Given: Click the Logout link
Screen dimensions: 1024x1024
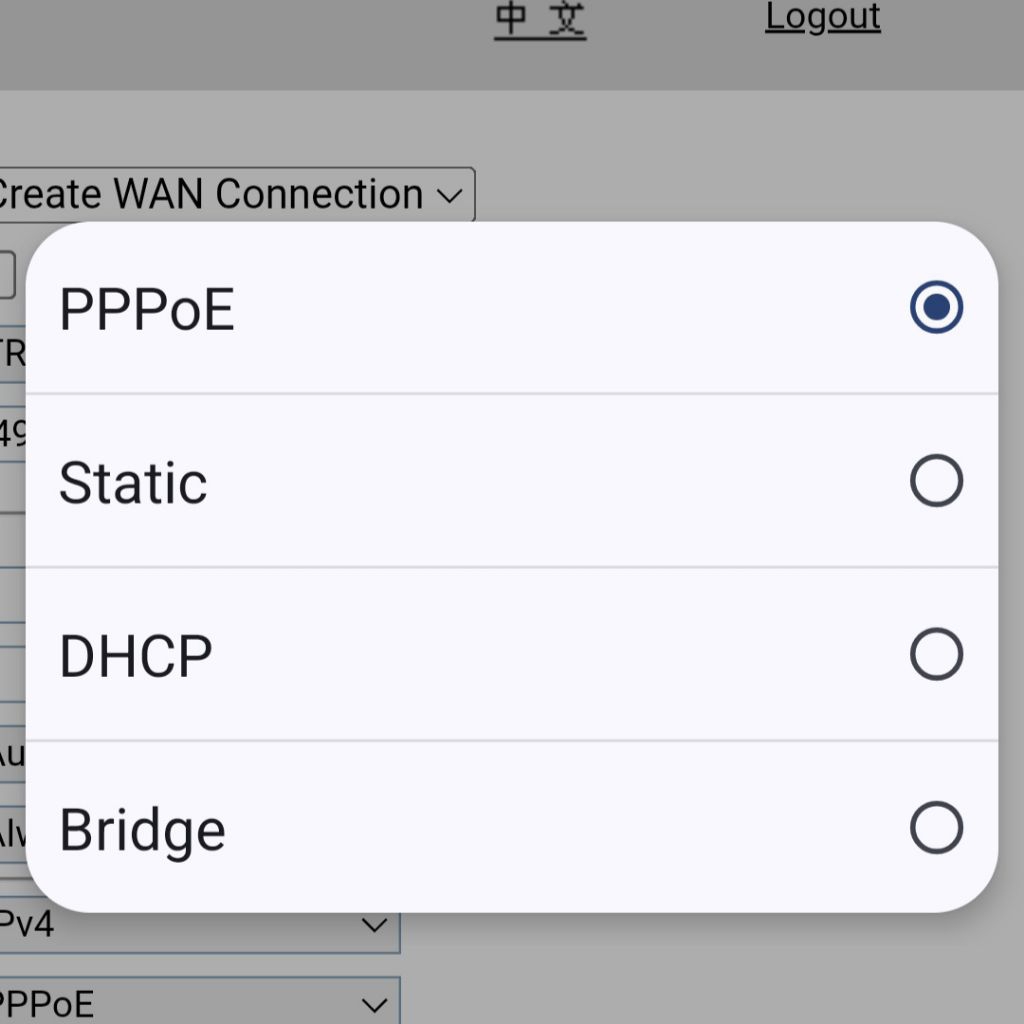Looking at the screenshot, I should click(x=822, y=17).
